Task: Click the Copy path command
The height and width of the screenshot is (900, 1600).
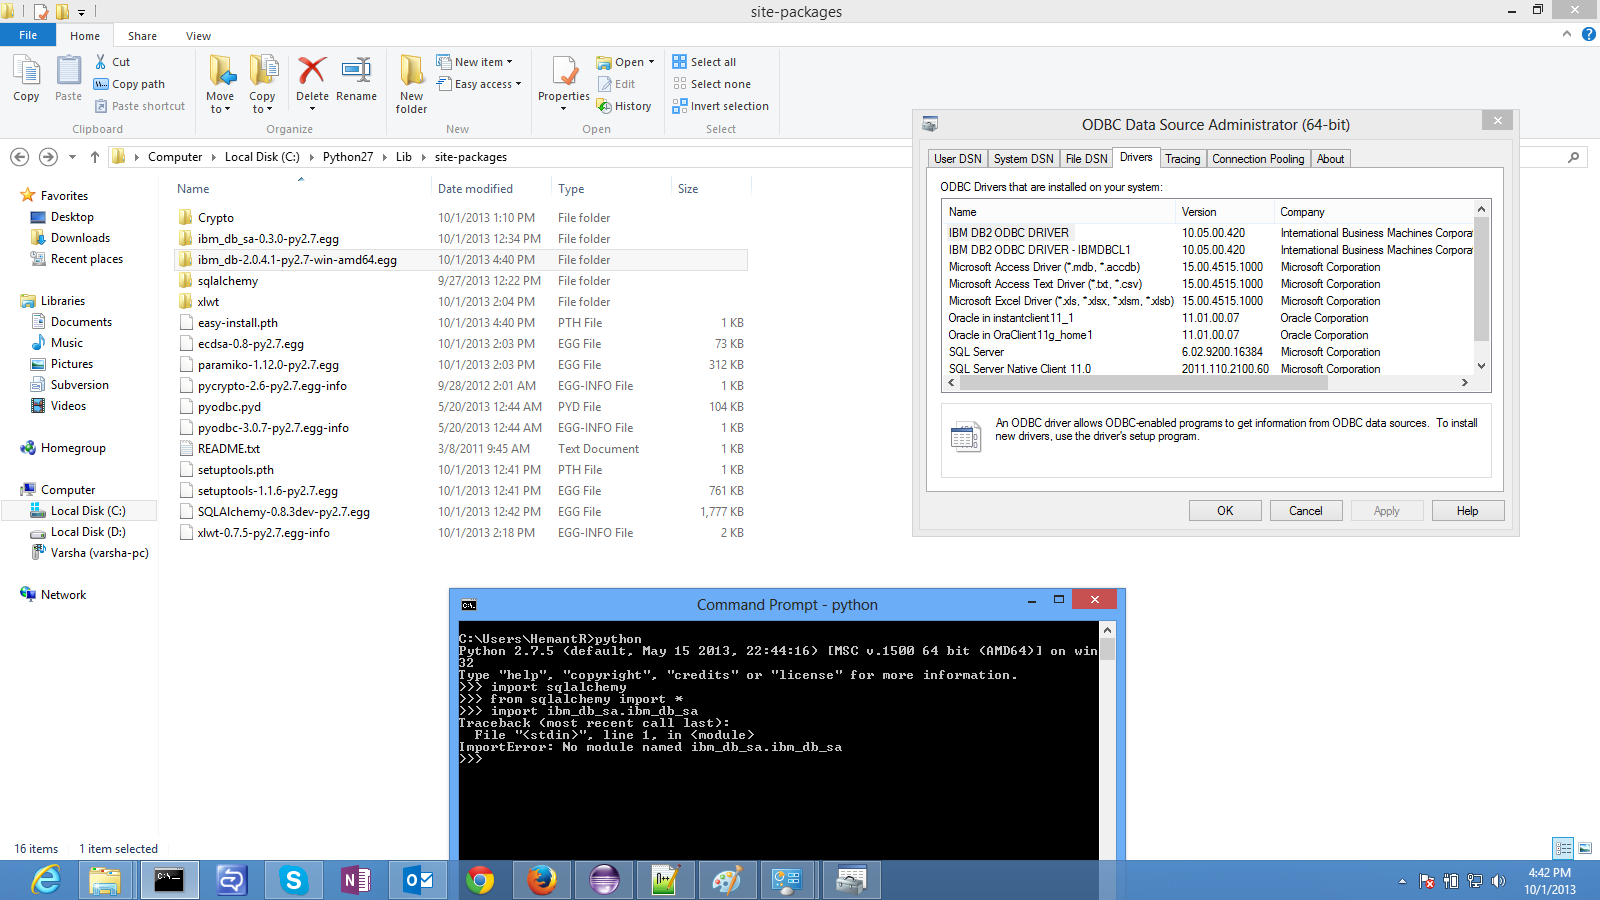Action: (x=129, y=84)
